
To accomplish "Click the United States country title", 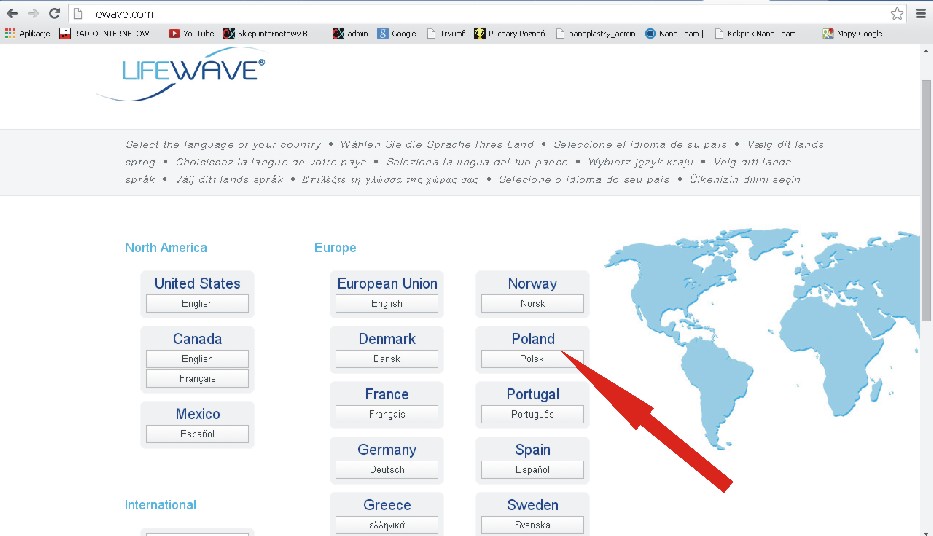I will pyautogui.click(x=197, y=283).
